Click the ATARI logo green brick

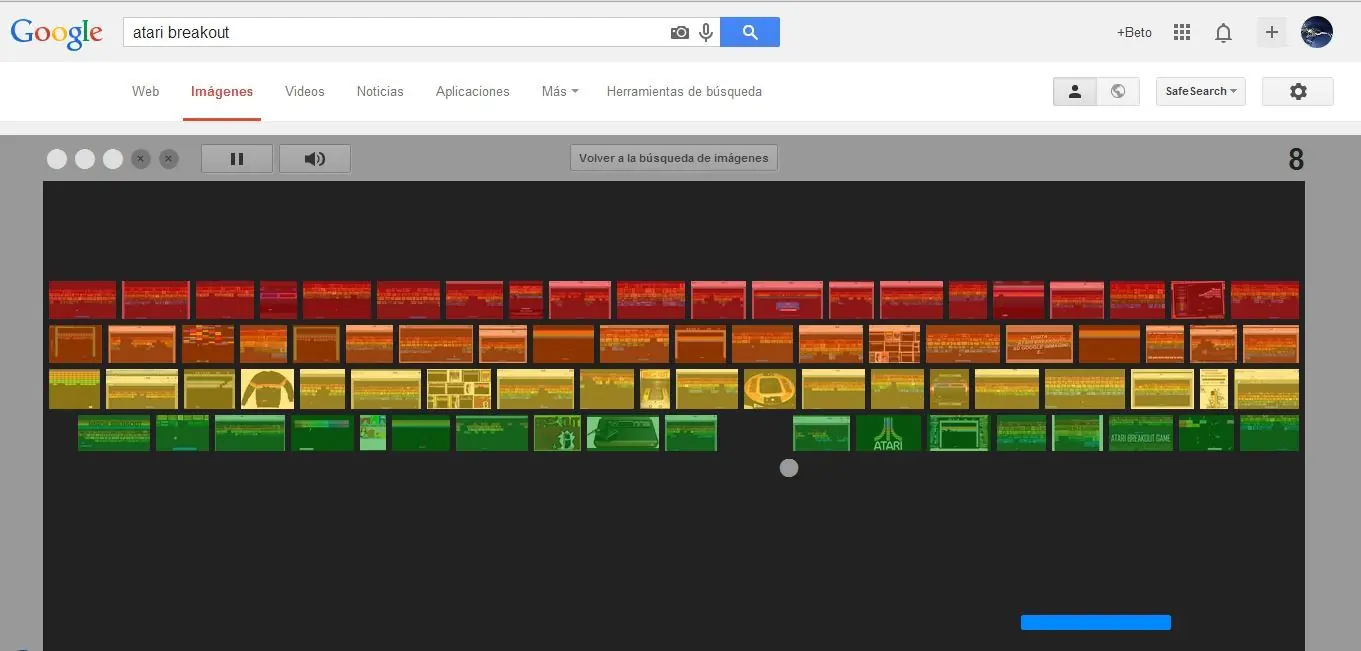coord(888,433)
